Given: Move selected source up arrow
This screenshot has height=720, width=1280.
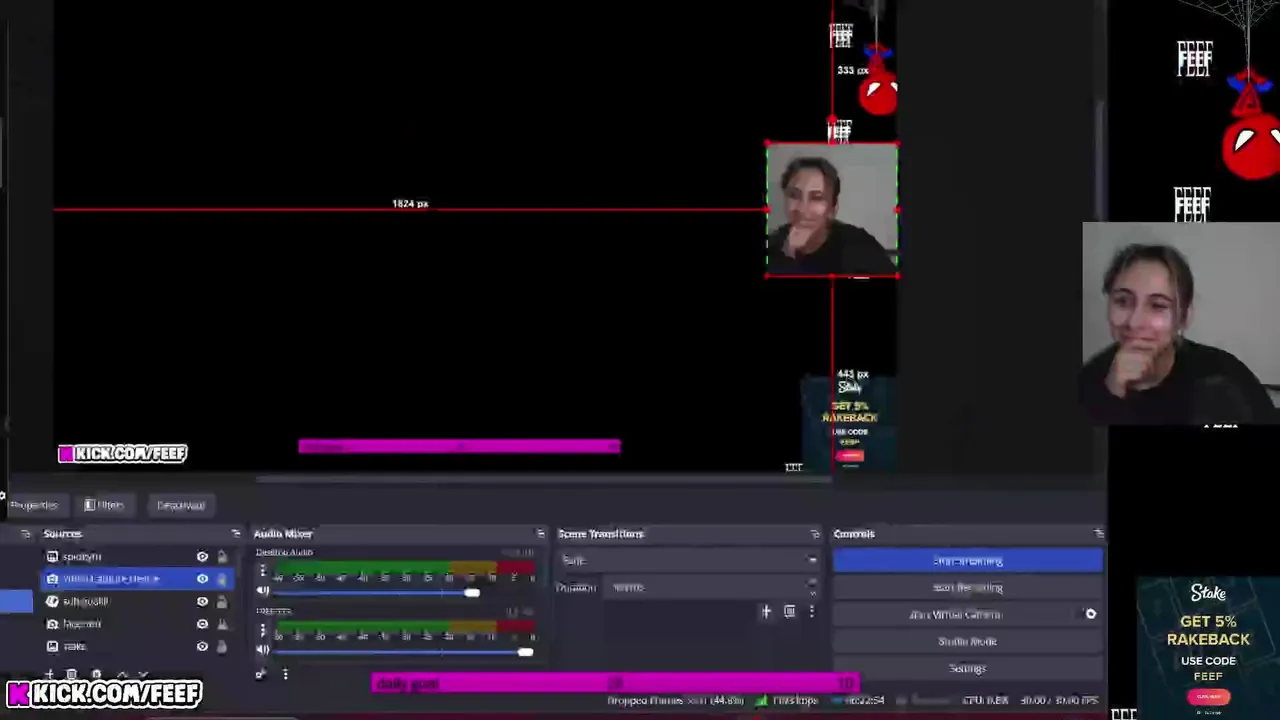Looking at the screenshot, I should pyautogui.click(x=121, y=675).
